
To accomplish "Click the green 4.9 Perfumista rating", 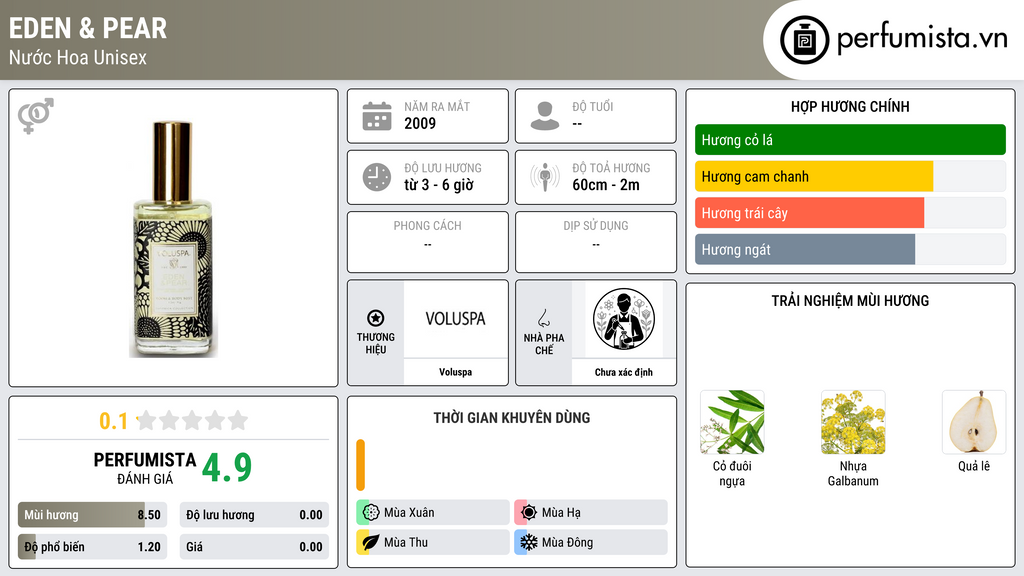I will [227, 467].
